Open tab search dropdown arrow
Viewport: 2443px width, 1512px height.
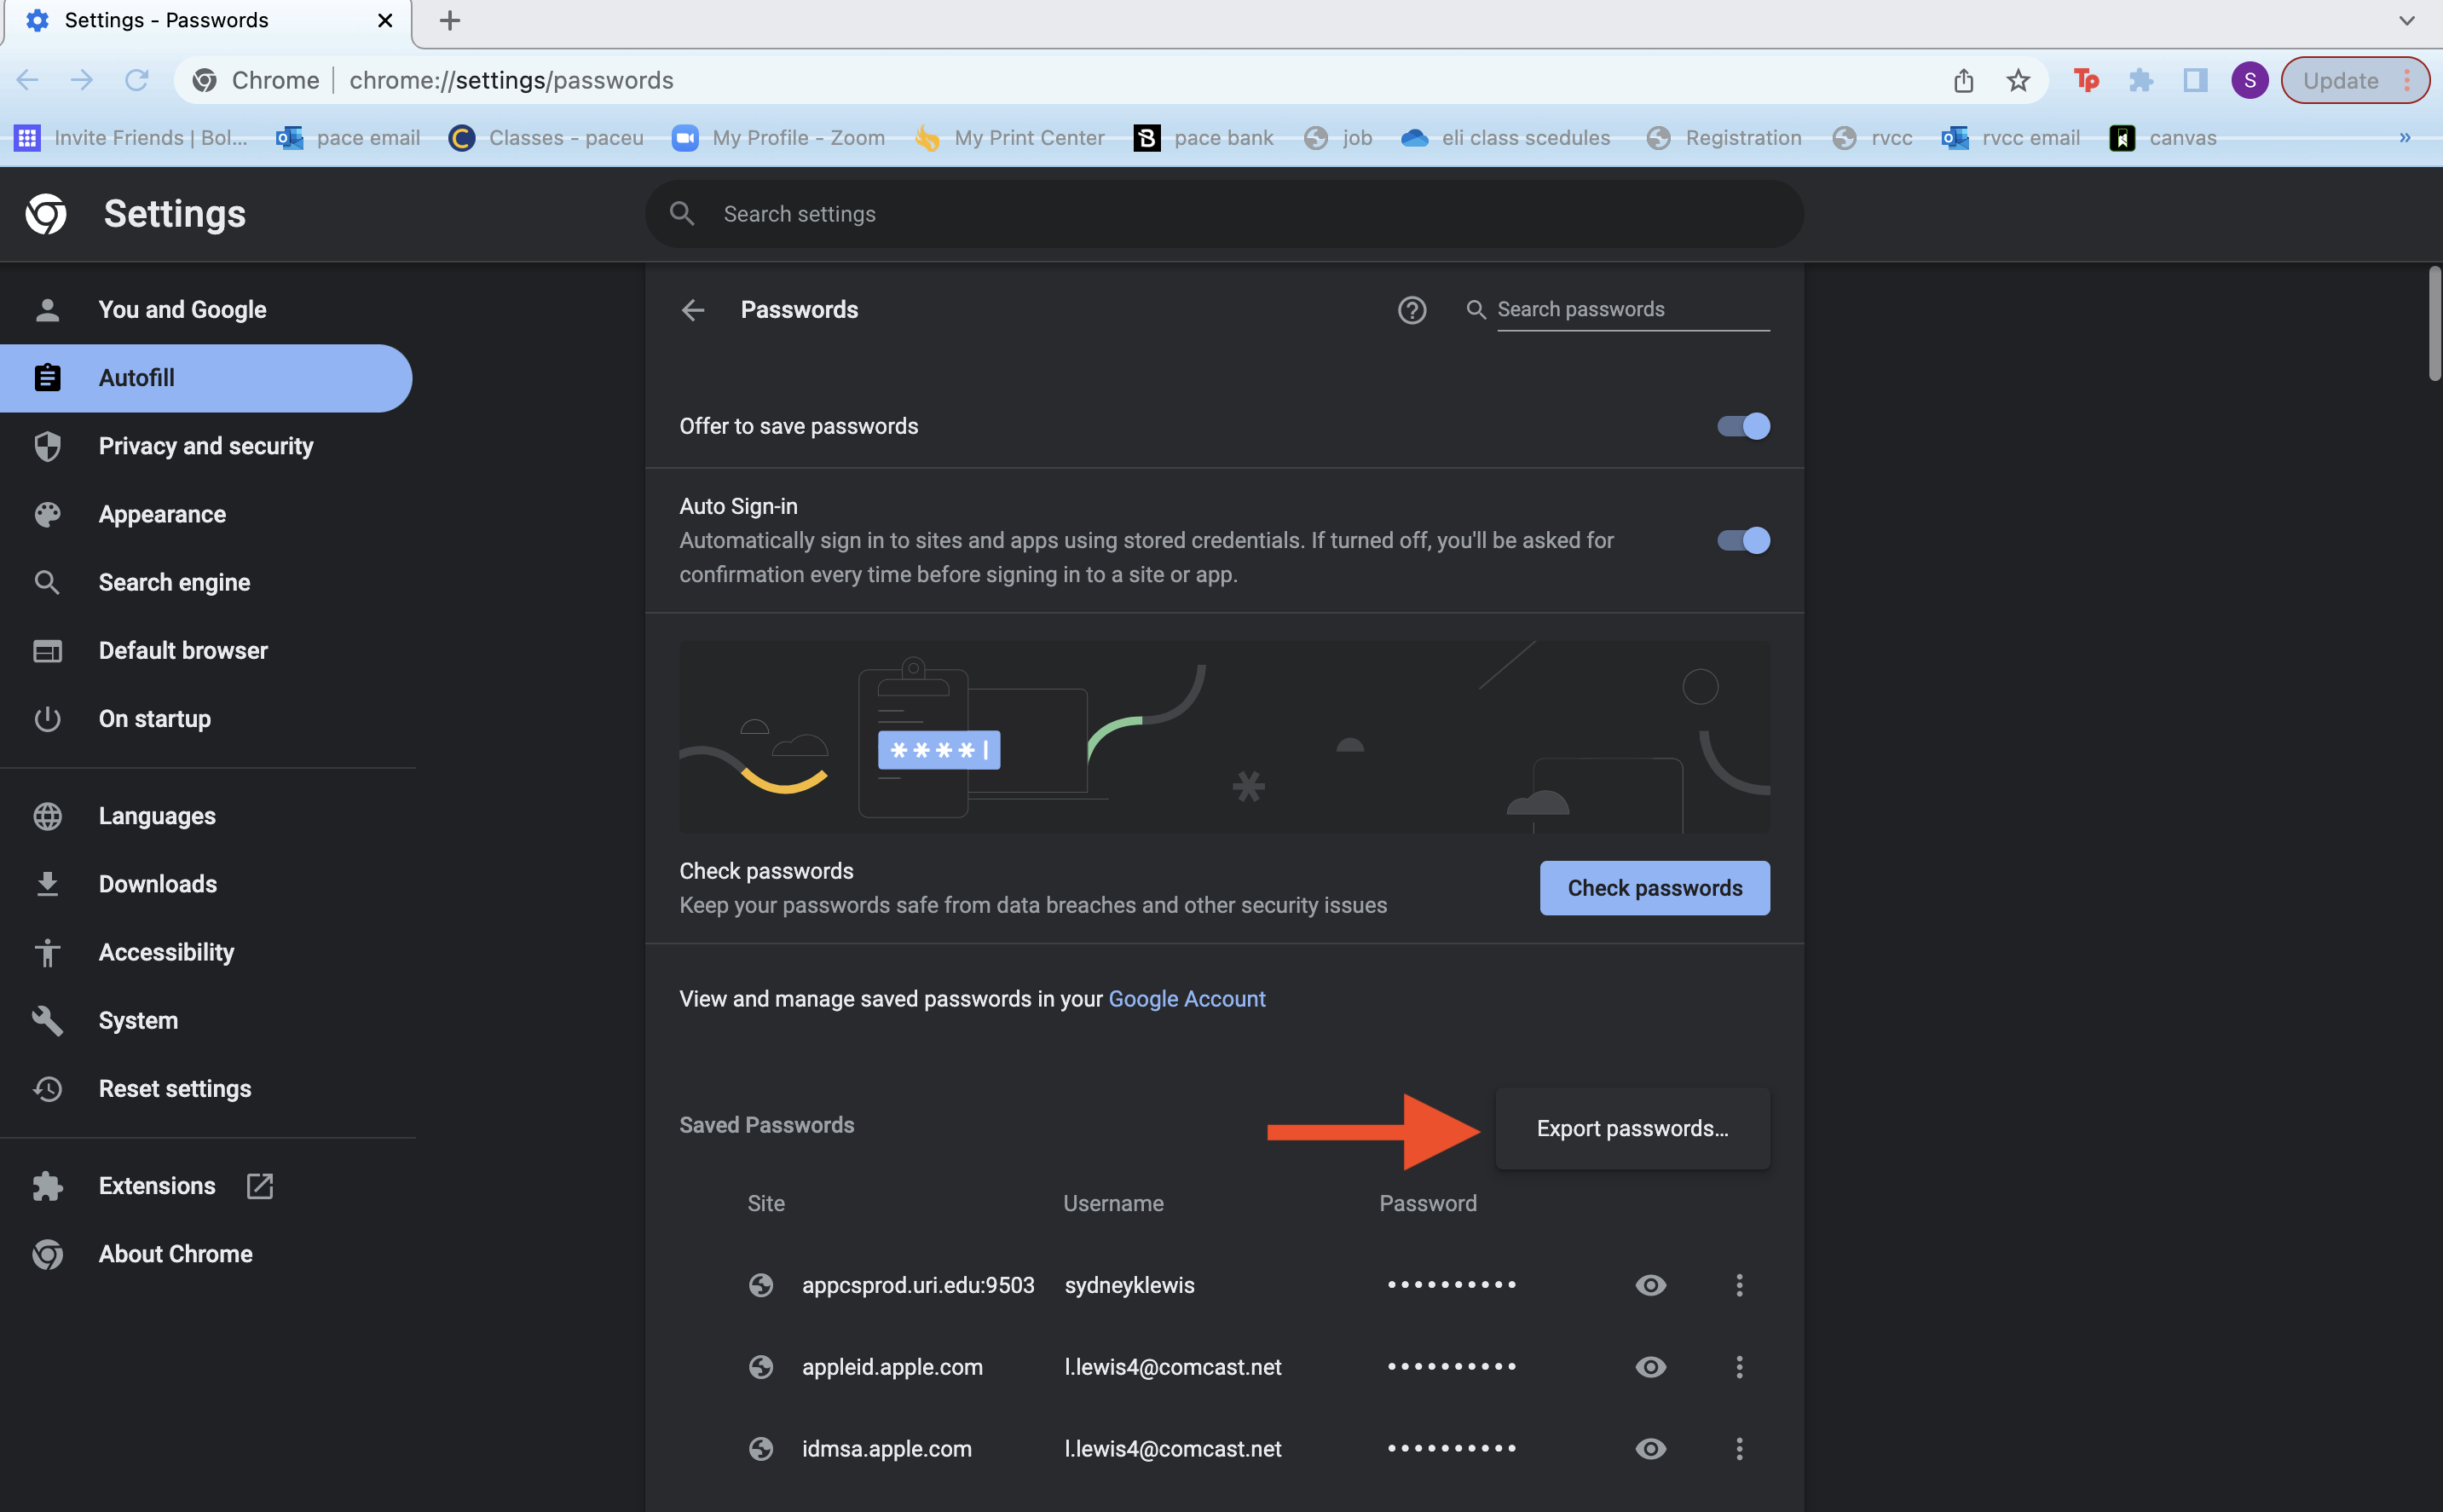coord(2406,20)
